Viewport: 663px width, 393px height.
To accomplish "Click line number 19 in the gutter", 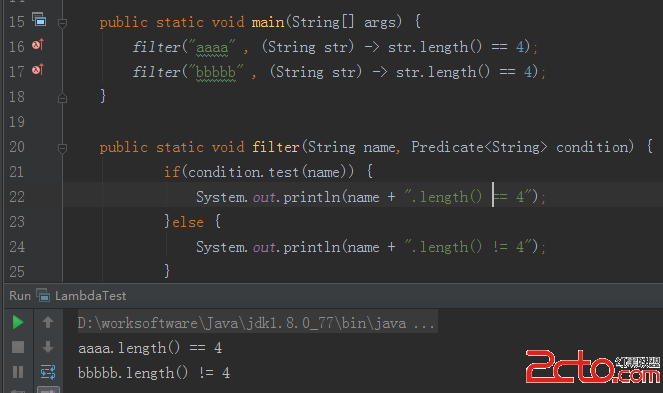I will point(17,122).
